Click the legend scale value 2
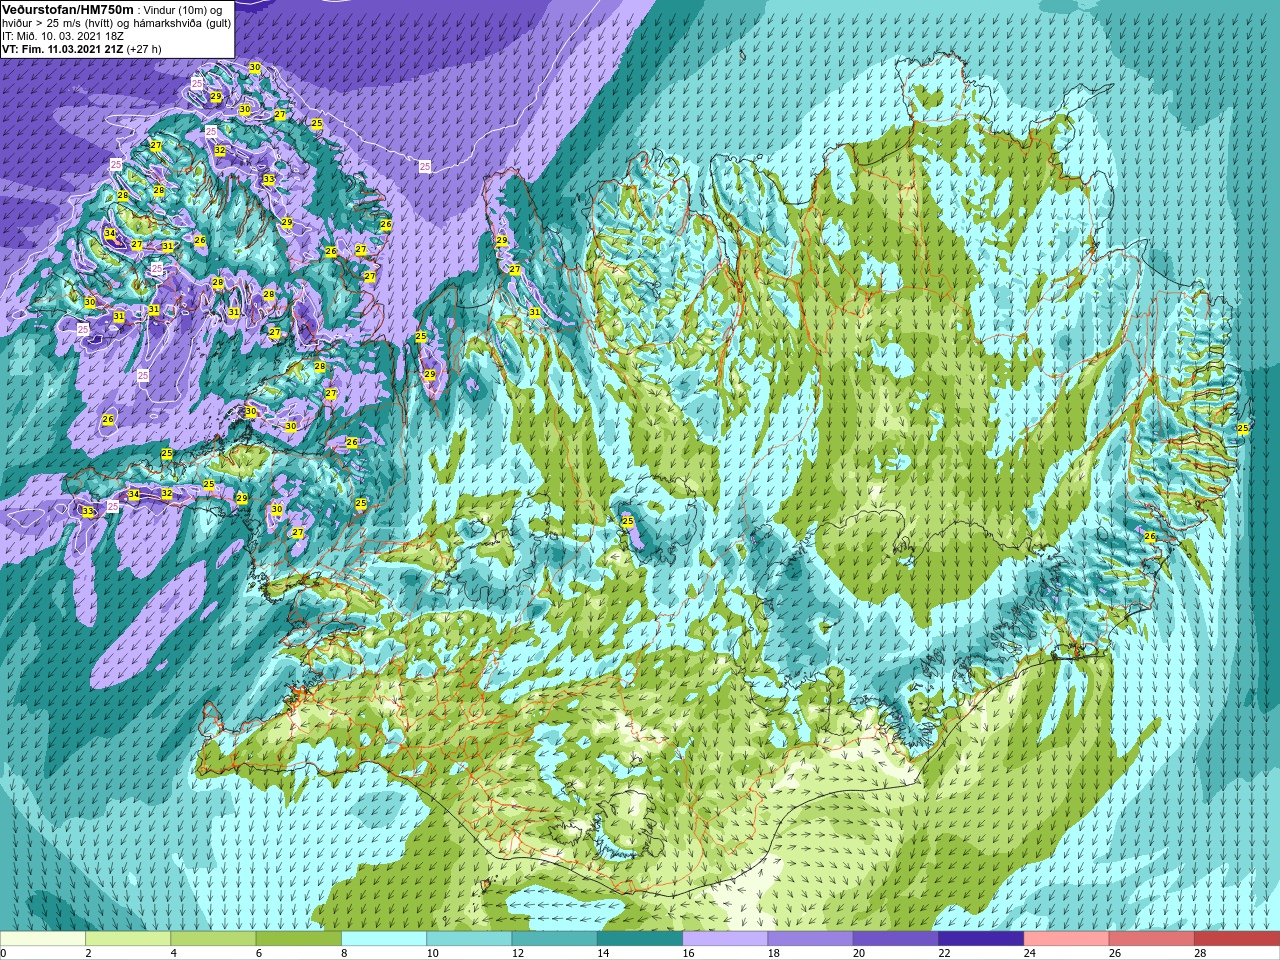The width and height of the screenshot is (1280, 960). (x=89, y=953)
